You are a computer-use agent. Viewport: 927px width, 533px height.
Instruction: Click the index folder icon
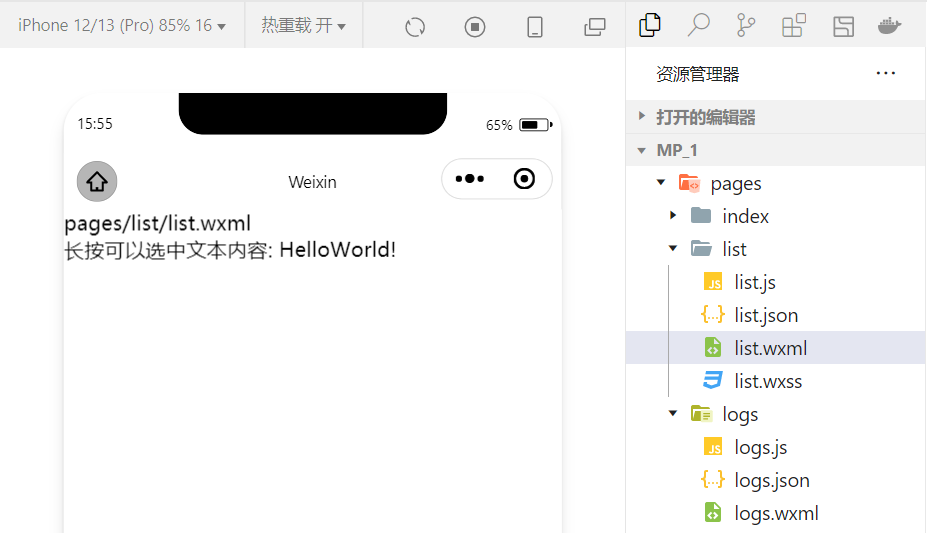coord(701,216)
